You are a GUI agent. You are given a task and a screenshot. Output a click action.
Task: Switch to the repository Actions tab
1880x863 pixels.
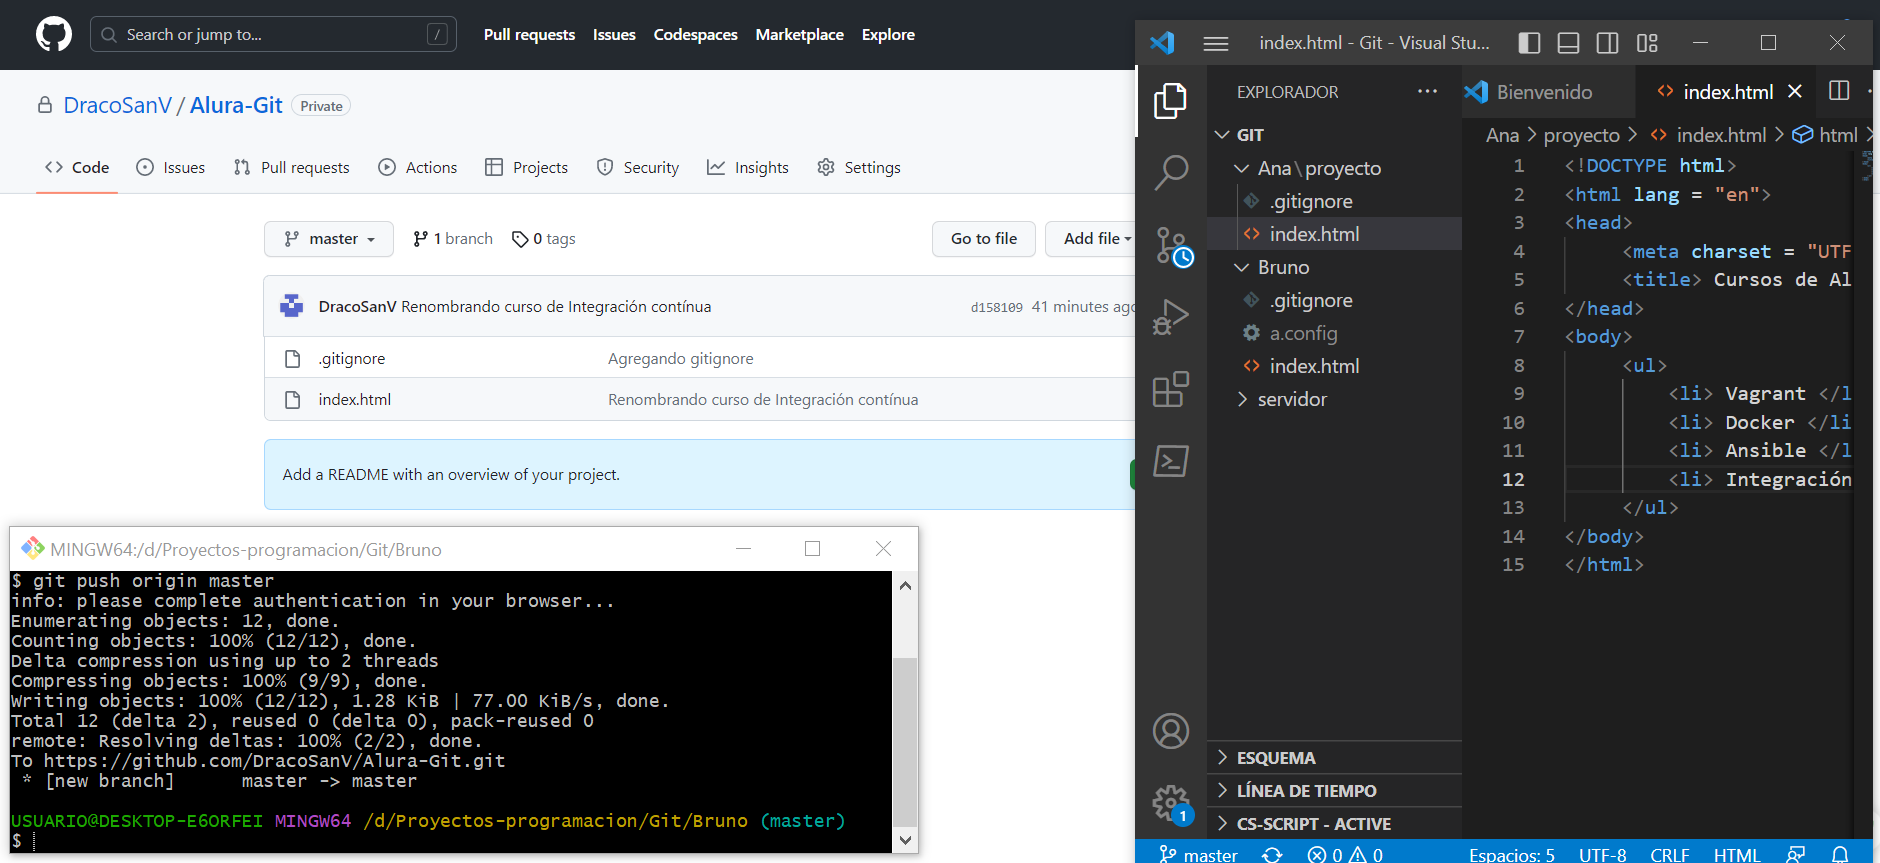click(418, 168)
